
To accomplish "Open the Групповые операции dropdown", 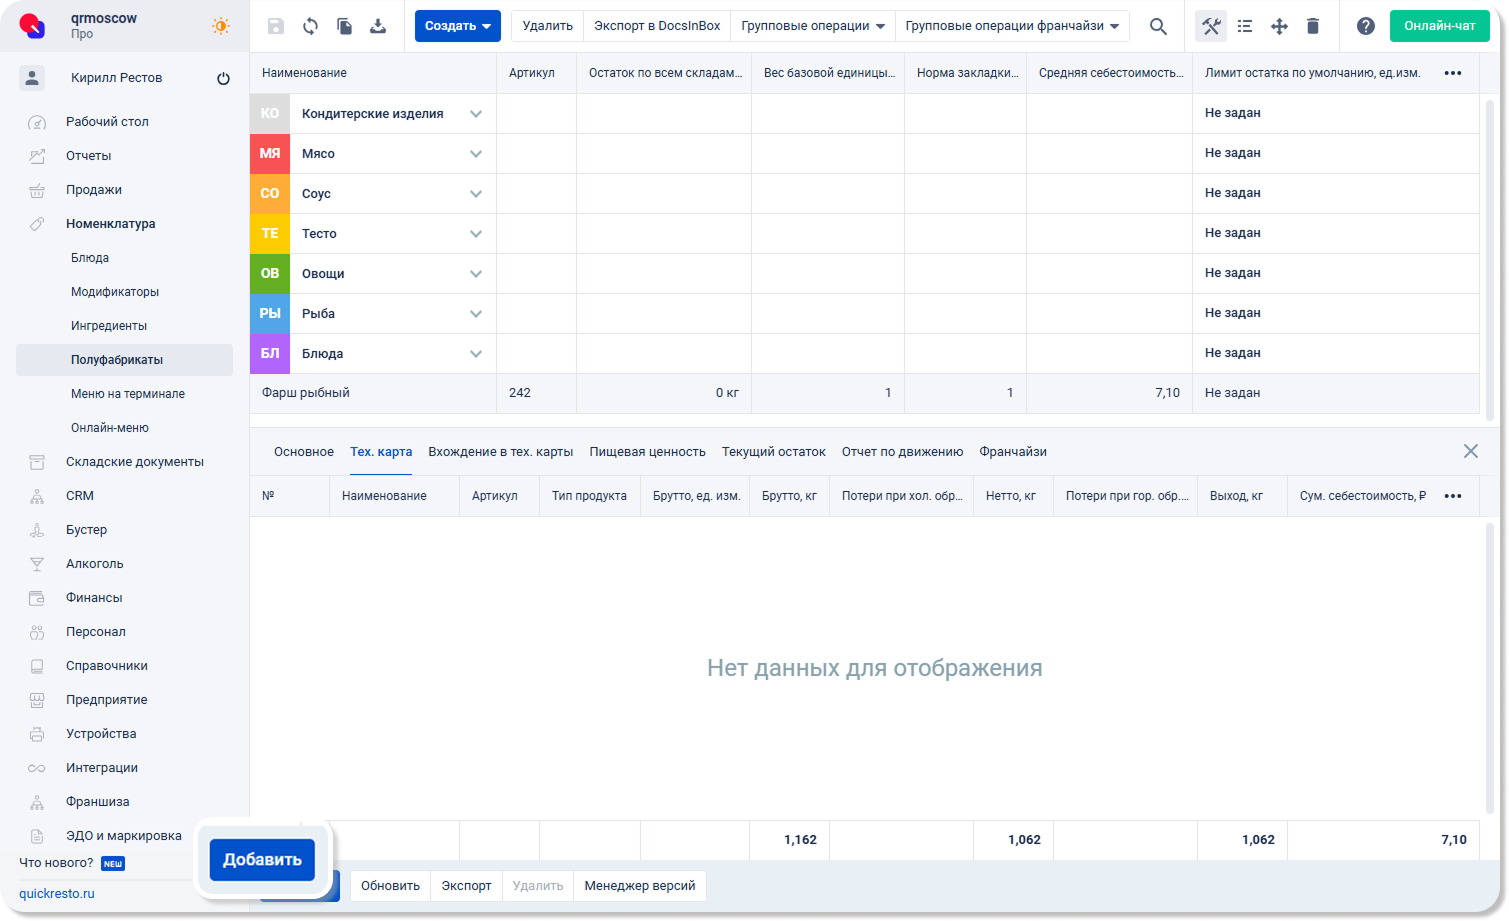I will pyautogui.click(x=813, y=26).
